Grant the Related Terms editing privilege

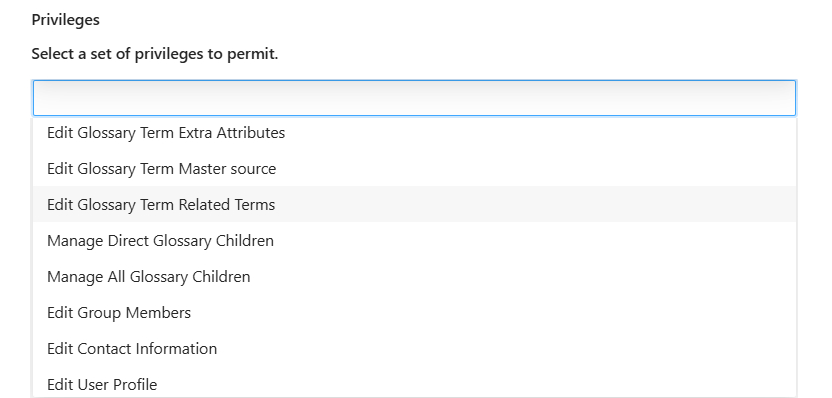pos(414,204)
